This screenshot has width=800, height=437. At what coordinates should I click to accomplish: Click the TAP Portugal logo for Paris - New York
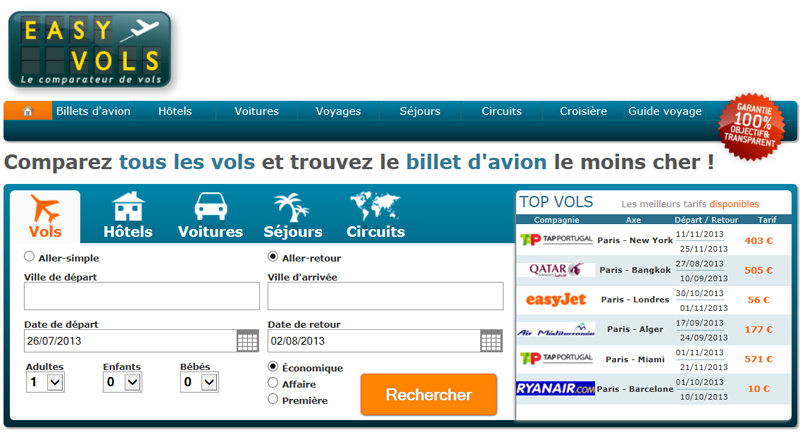pos(556,240)
